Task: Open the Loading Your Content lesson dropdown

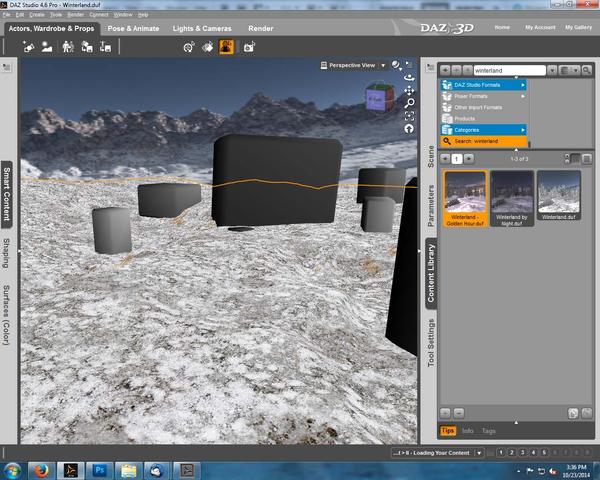Action: pyautogui.click(x=479, y=453)
